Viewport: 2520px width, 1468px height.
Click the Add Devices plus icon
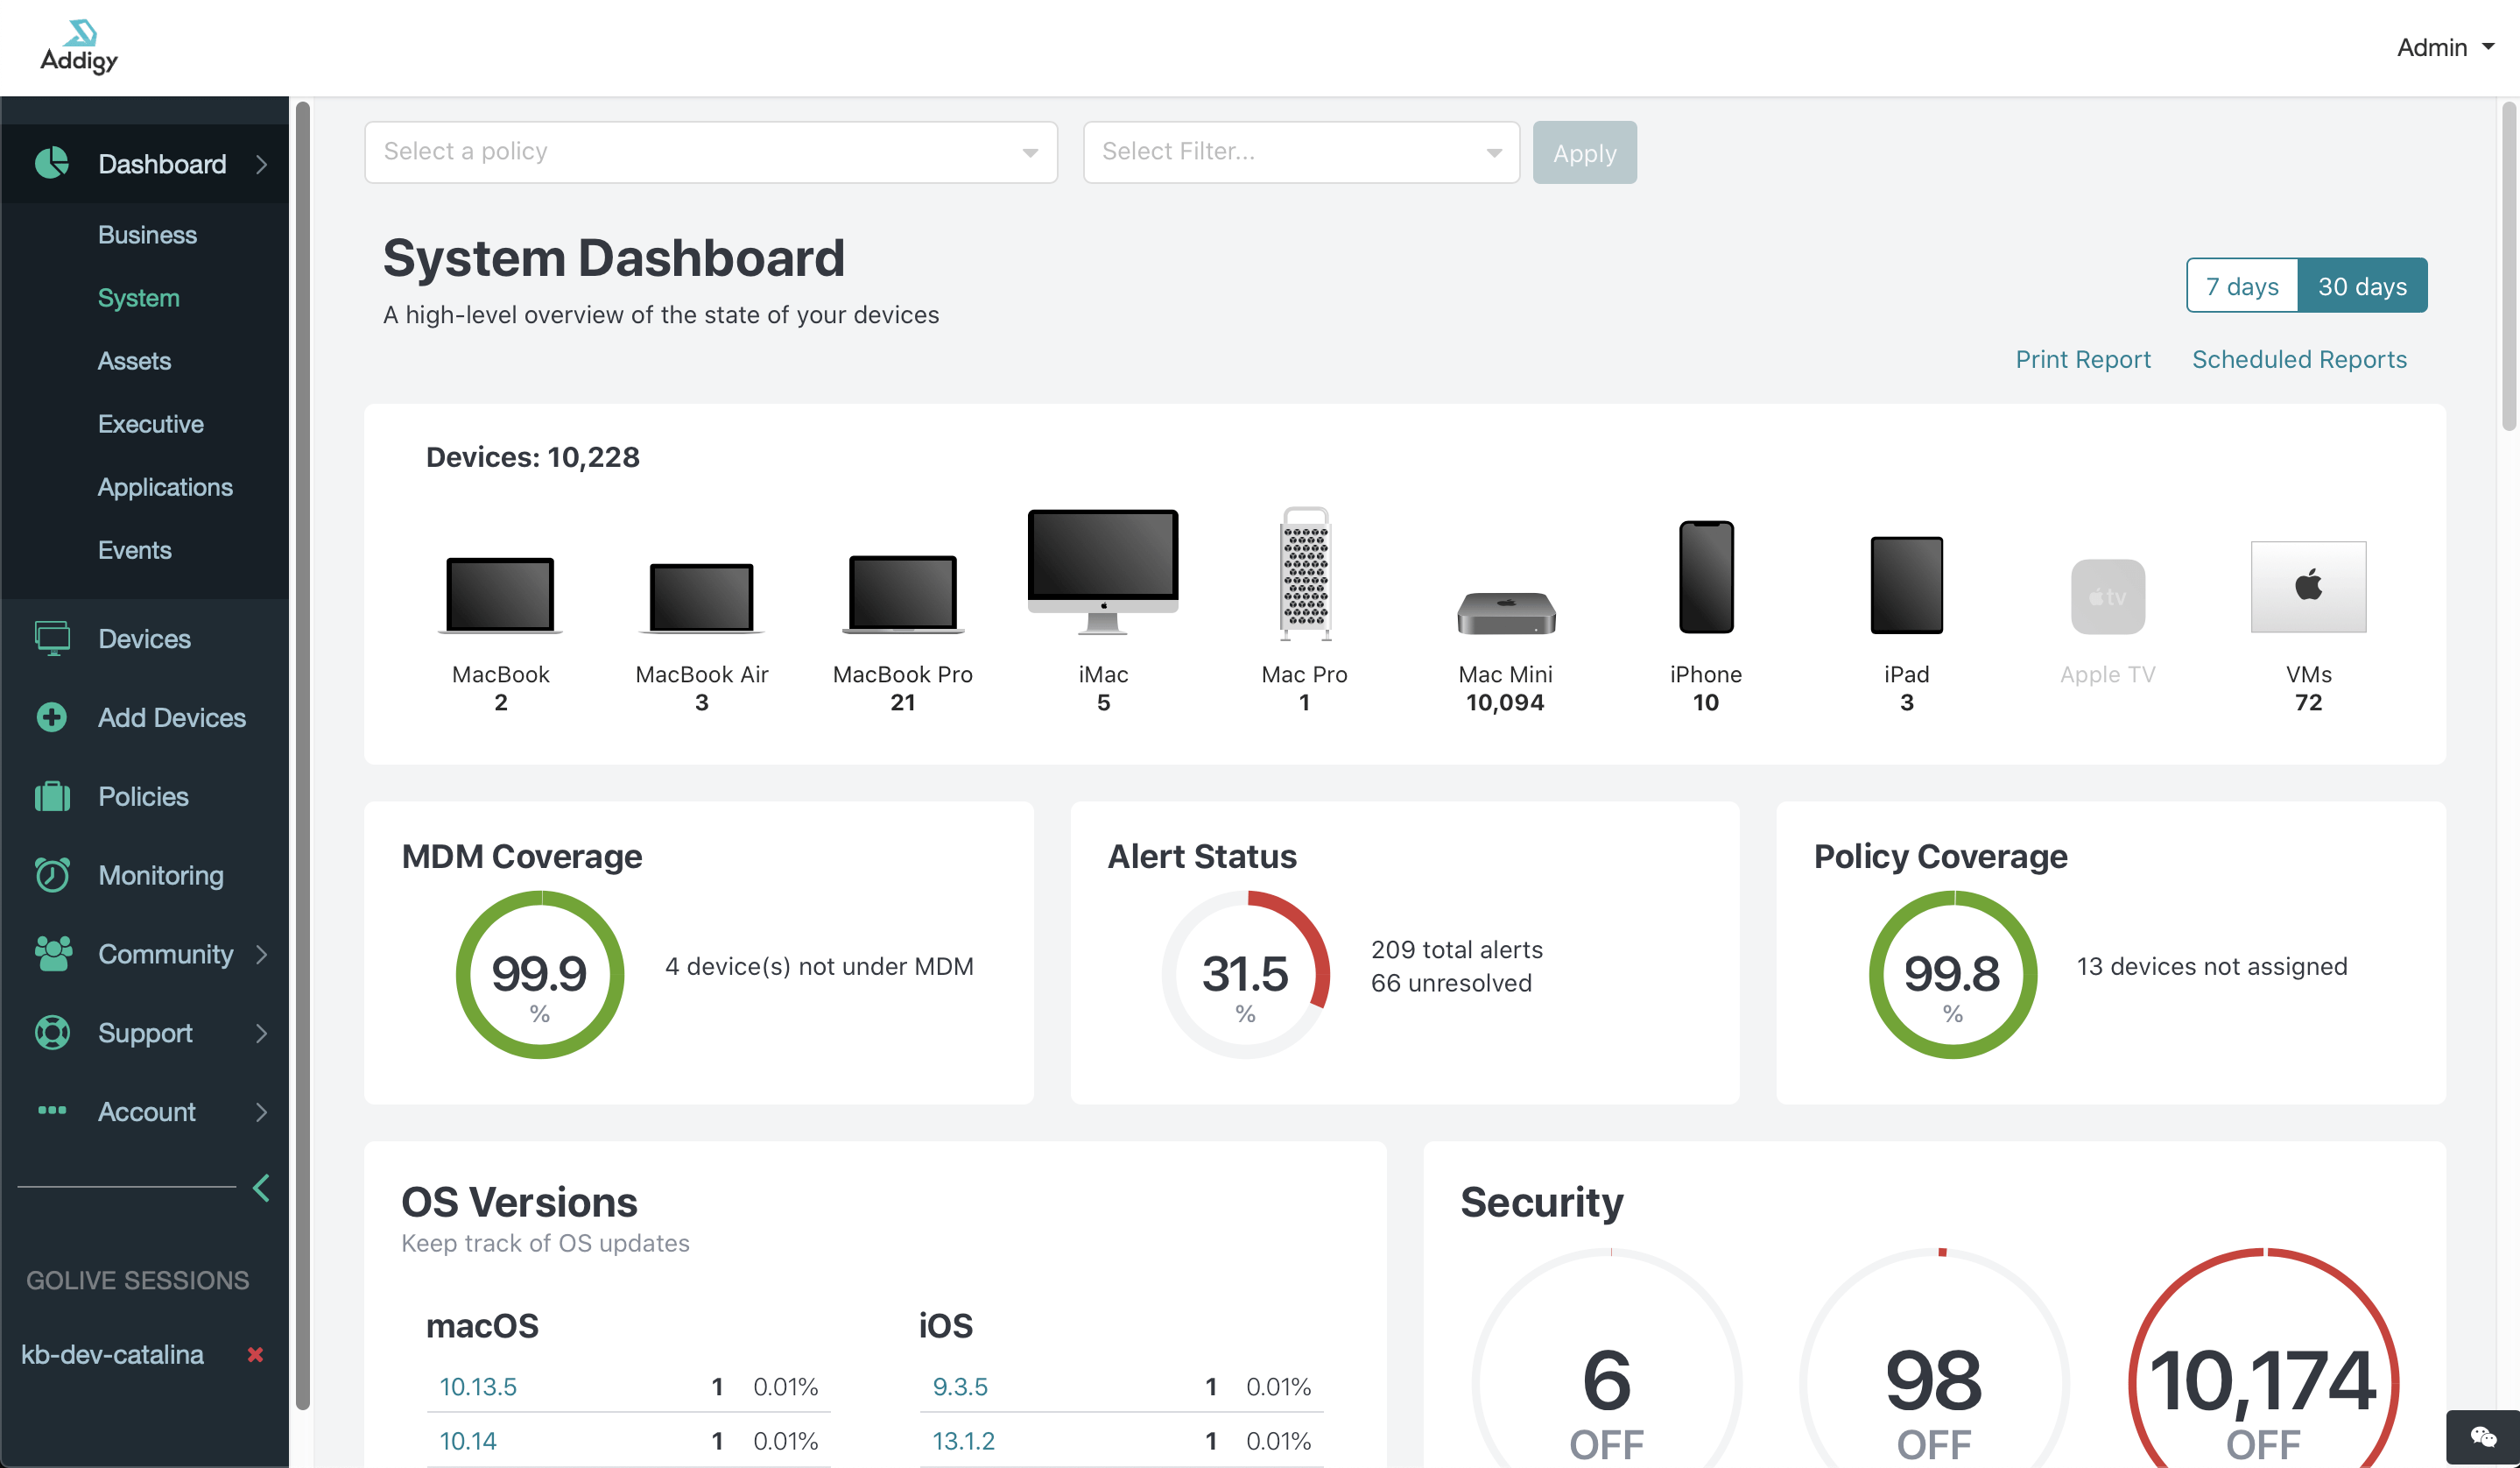[52, 717]
